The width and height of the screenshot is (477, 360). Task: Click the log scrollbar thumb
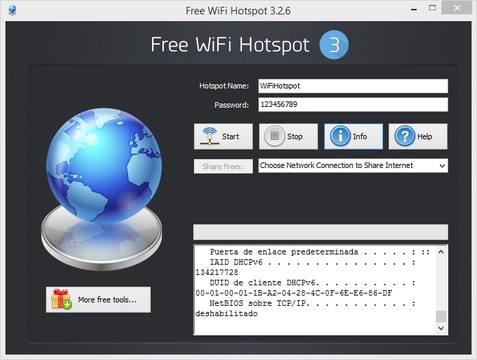[x=441, y=316]
